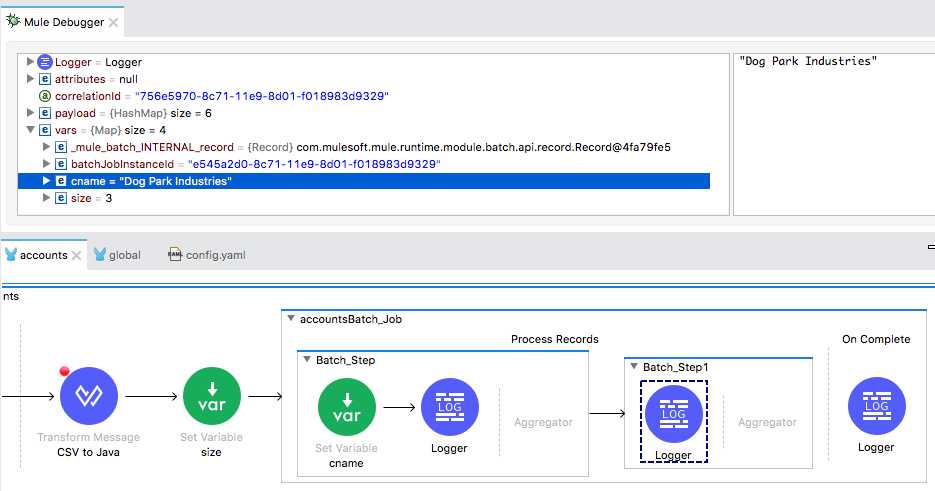This screenshot has height=491, width=935.
Task: Switch to the Mule Debugger tab
Action: [x=64, y=22]
